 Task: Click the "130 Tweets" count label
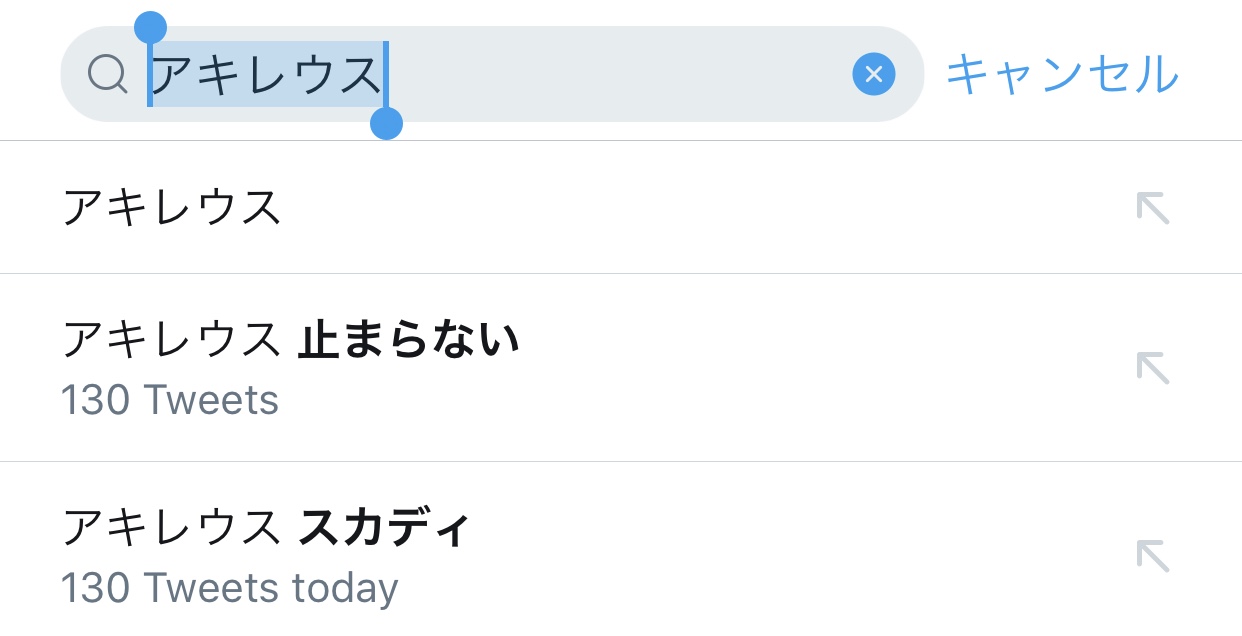(x=170, y=401)
